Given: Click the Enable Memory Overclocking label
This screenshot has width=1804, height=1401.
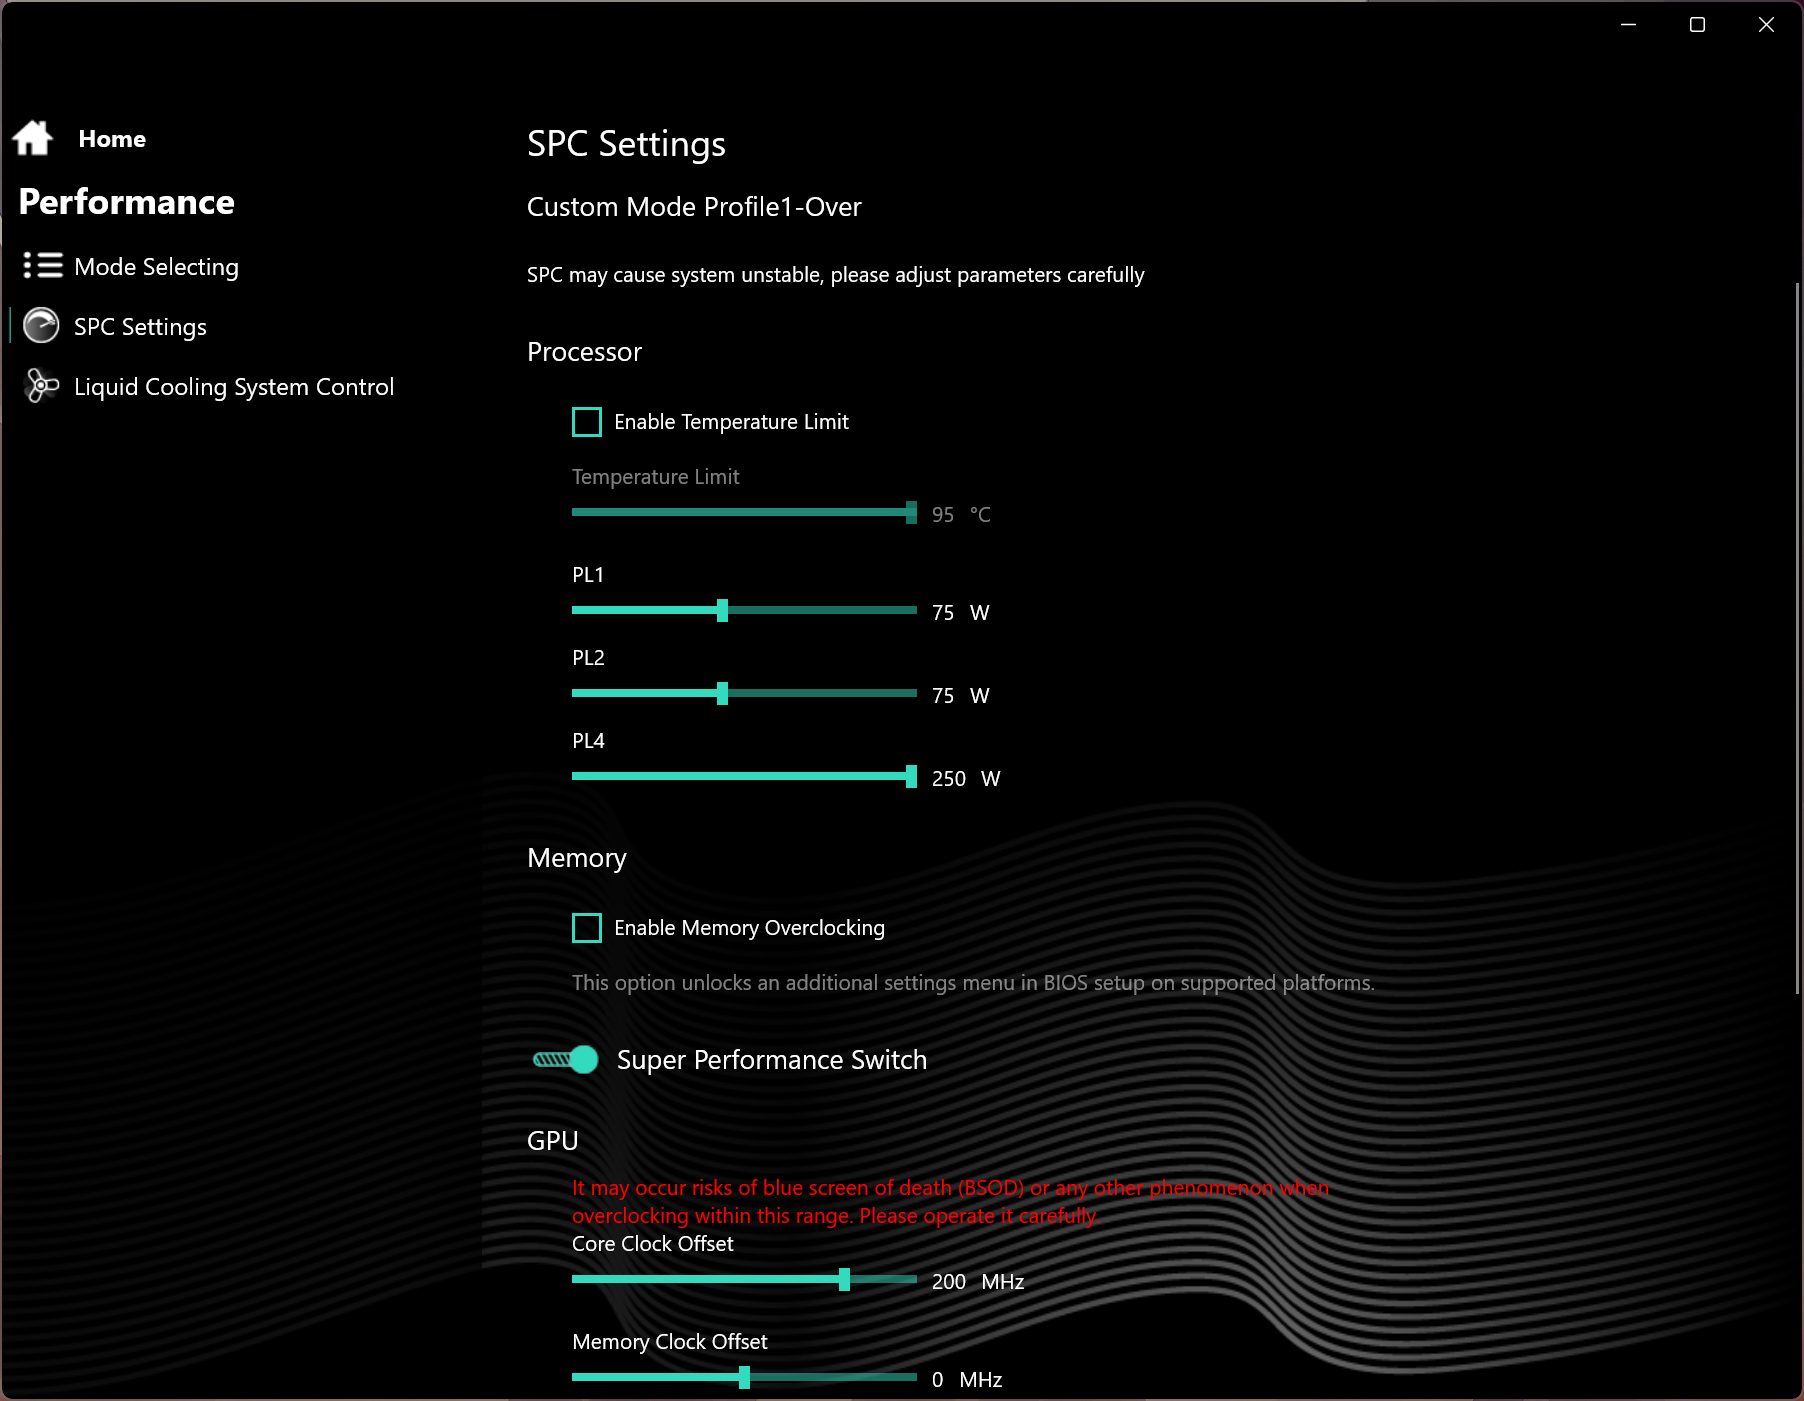Looking at the screenshot, I should click(x=749, y=928).
